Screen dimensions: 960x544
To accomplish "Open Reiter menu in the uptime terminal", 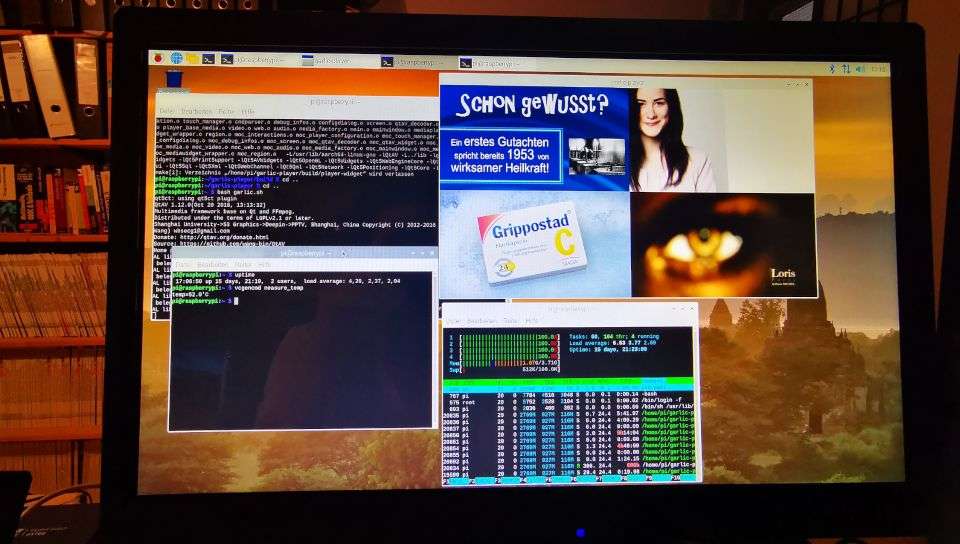I will coord(242,264).
